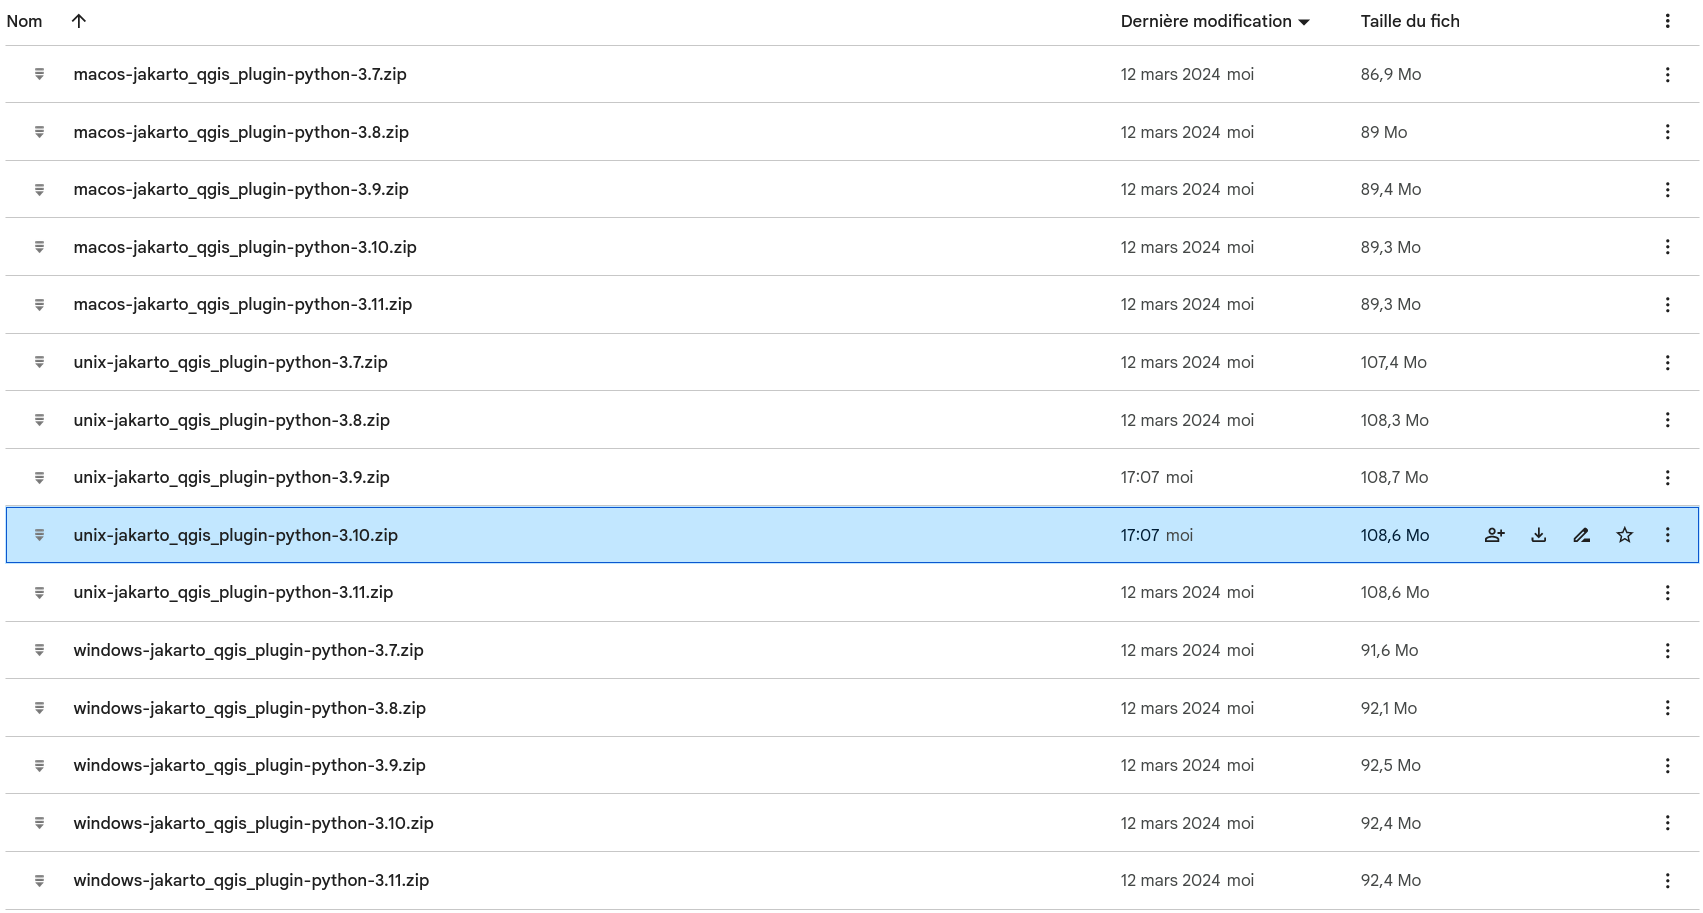Select macos-jakarto_qgis_plugin-python-3.7.zip file name

click(240, 74)
